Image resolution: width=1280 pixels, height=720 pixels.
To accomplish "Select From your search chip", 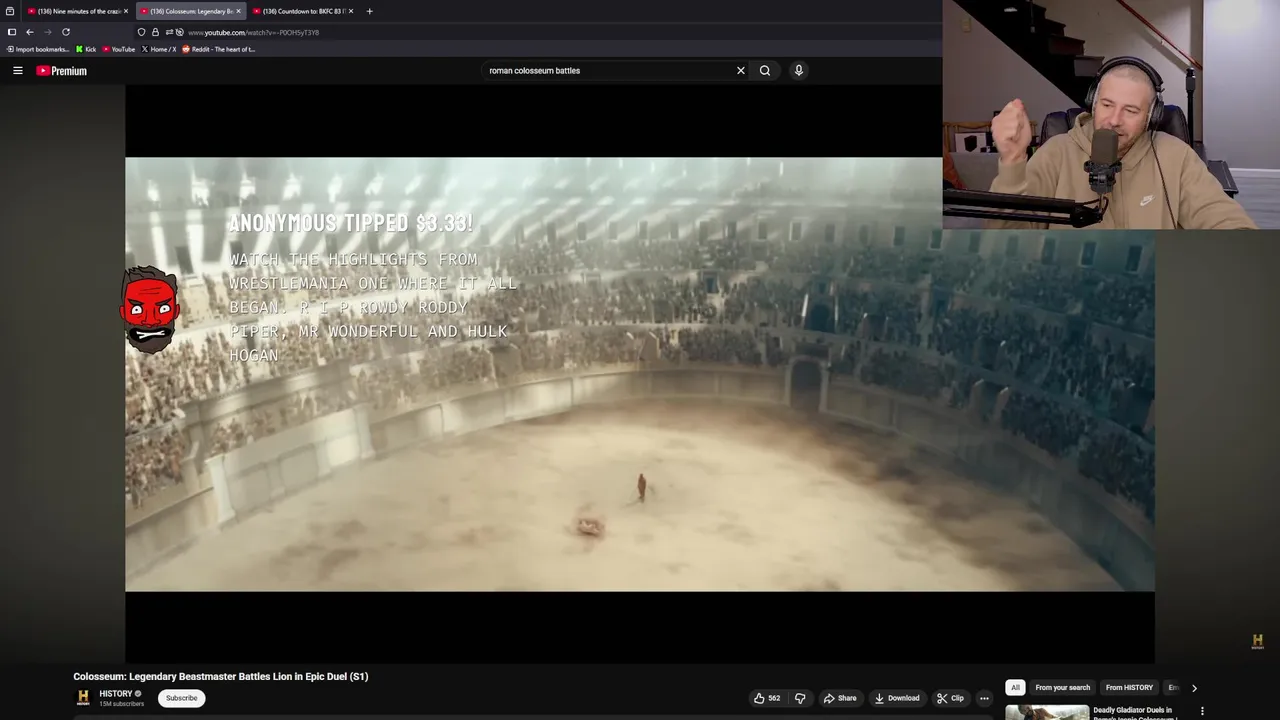I will (1063, 688).
